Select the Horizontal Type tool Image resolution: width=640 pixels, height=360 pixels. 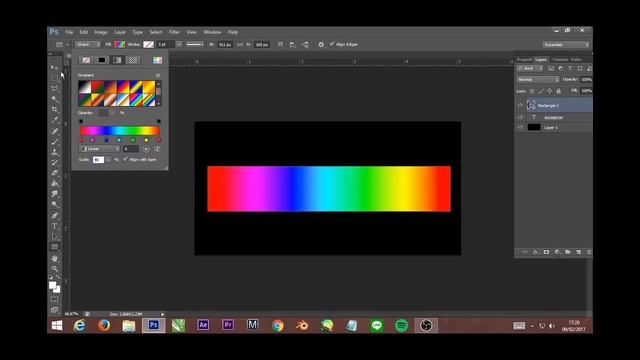54,226
